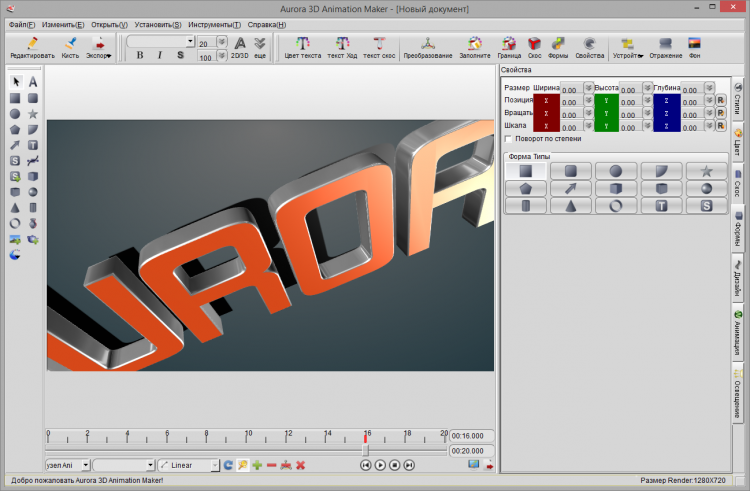Select the text tool in left toolbox
The width and height of the screenshot is (750, 491).
point(33,82)
